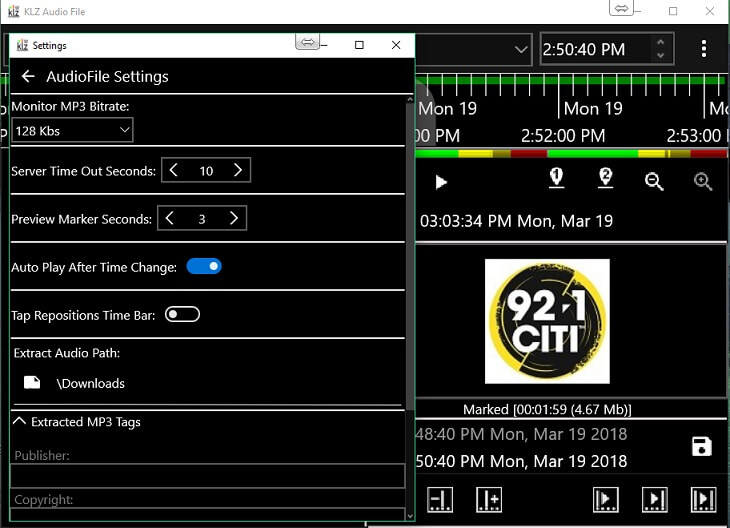This screenshot has width=730, height=528.
Task: Click the settings panel vertical scrollbar
Action: [x=410, y=256]
